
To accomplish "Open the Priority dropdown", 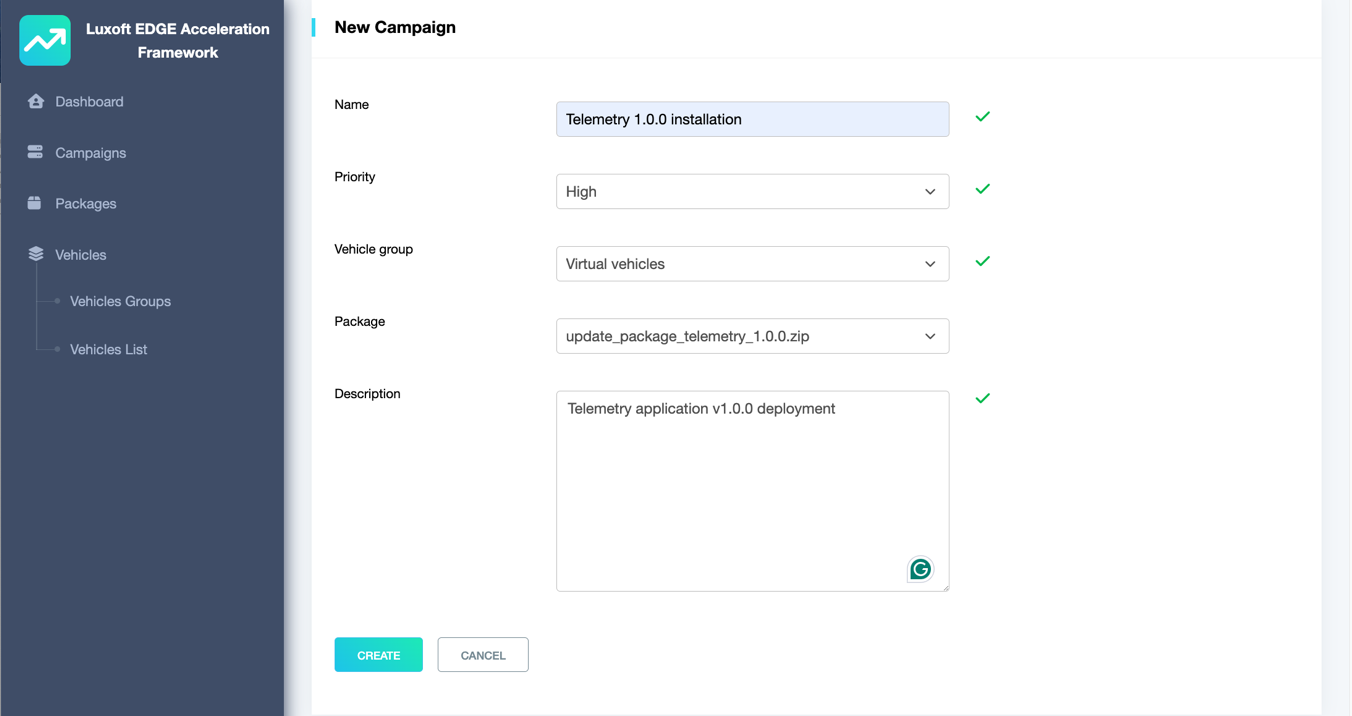I will [752, 192].
